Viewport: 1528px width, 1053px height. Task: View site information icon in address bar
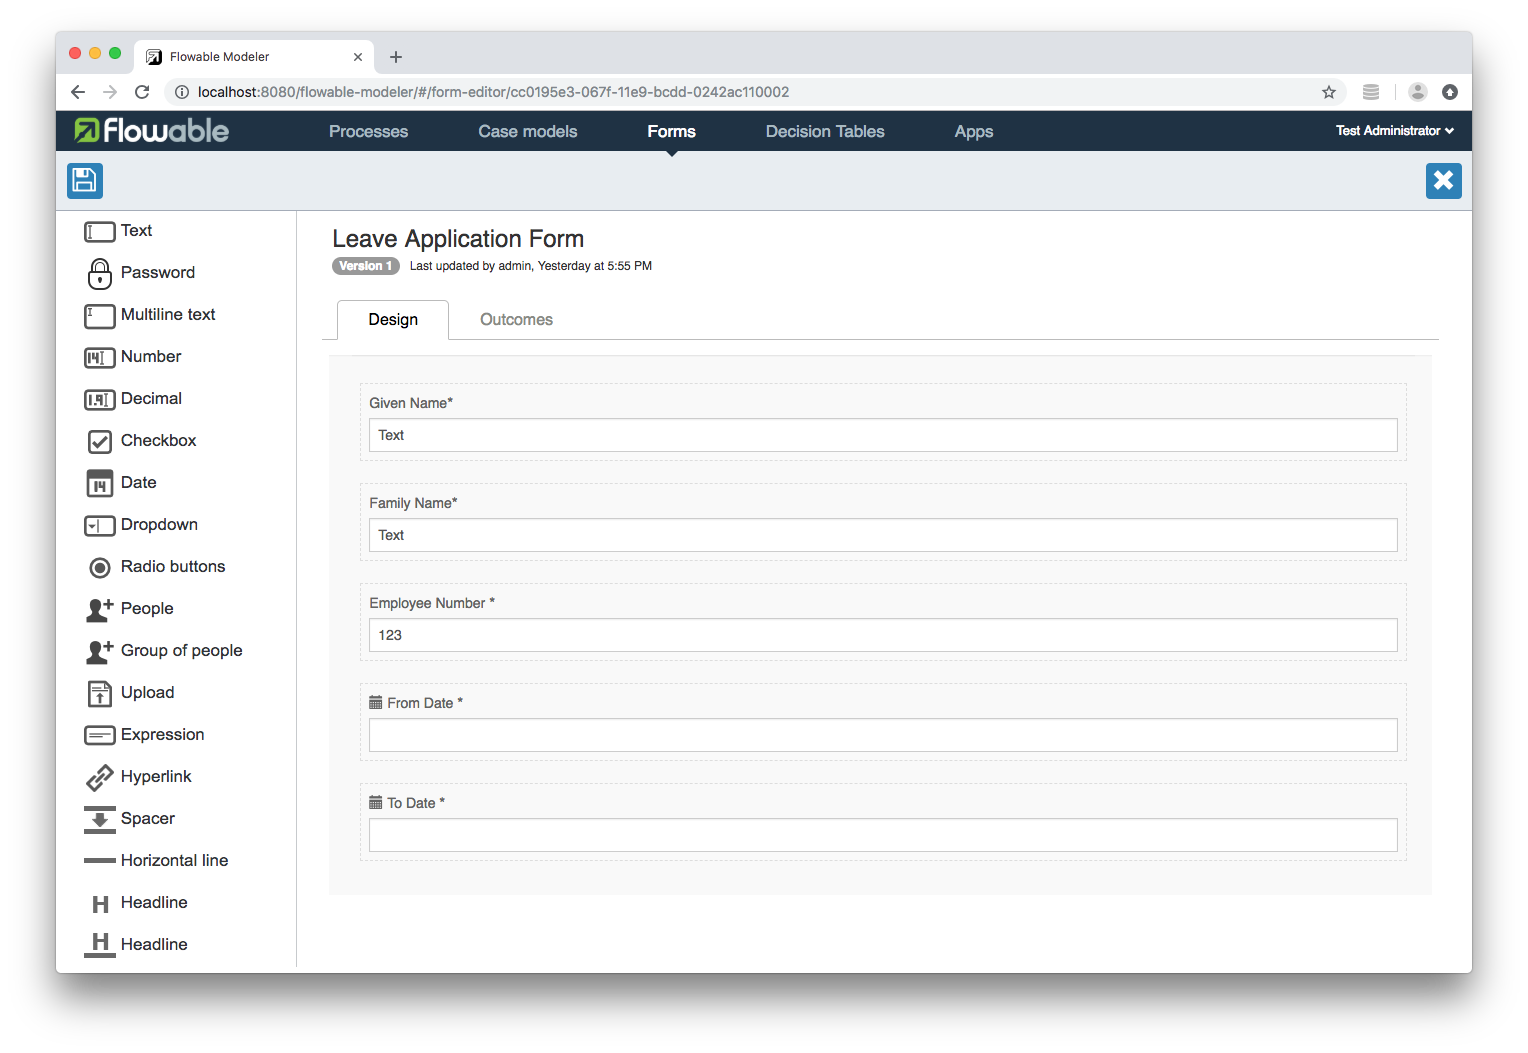tap(182, 92)
